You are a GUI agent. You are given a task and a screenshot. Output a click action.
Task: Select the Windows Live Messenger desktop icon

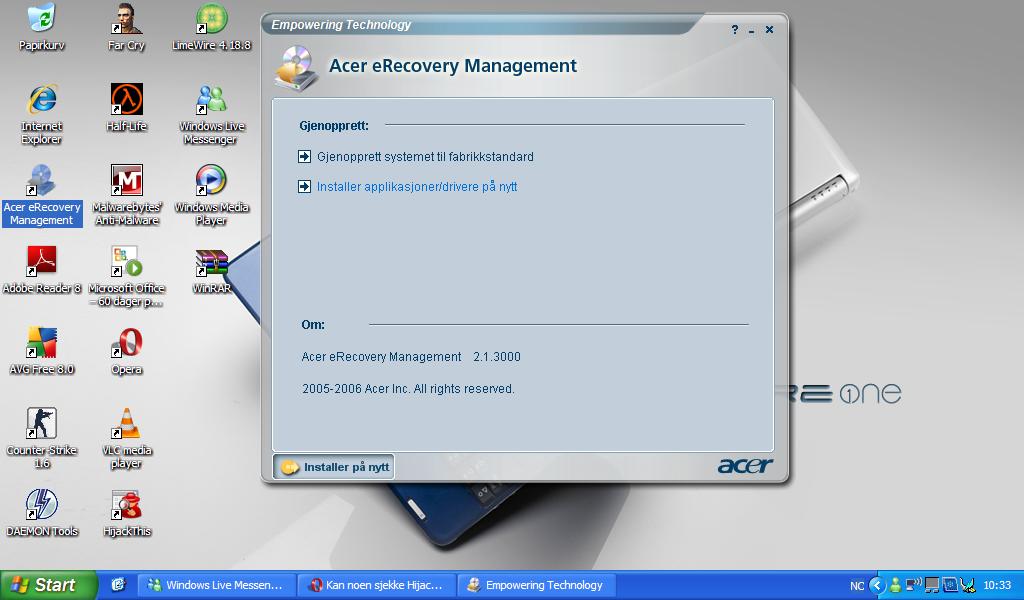point(211,114)
